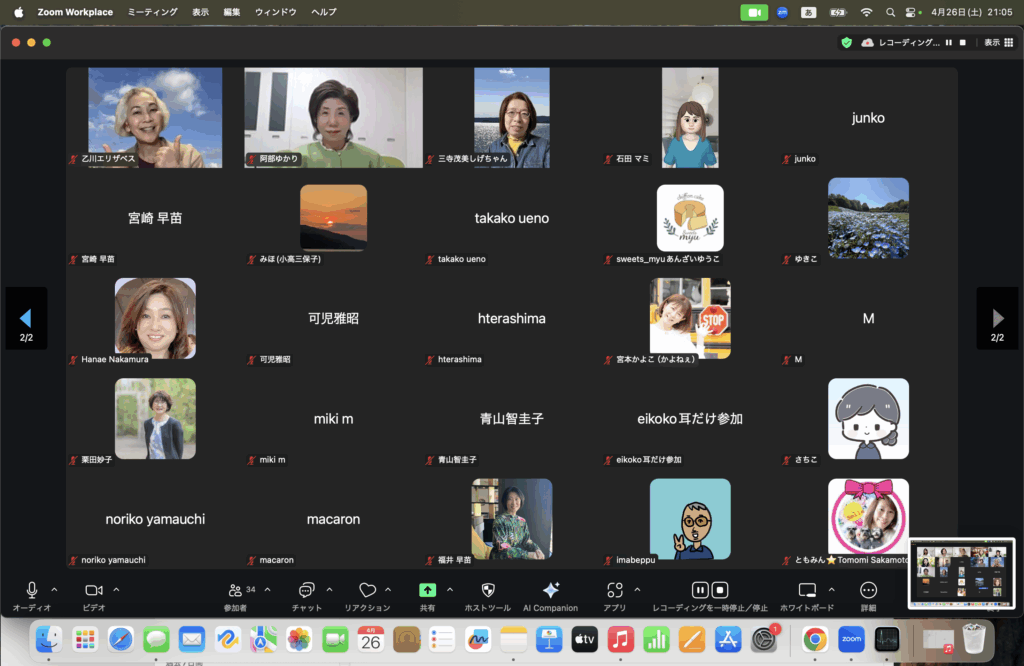The width and height of the screenshot is (1024, 666).
Task: Open the アプリ apps icon
Action: coord(614,591)
